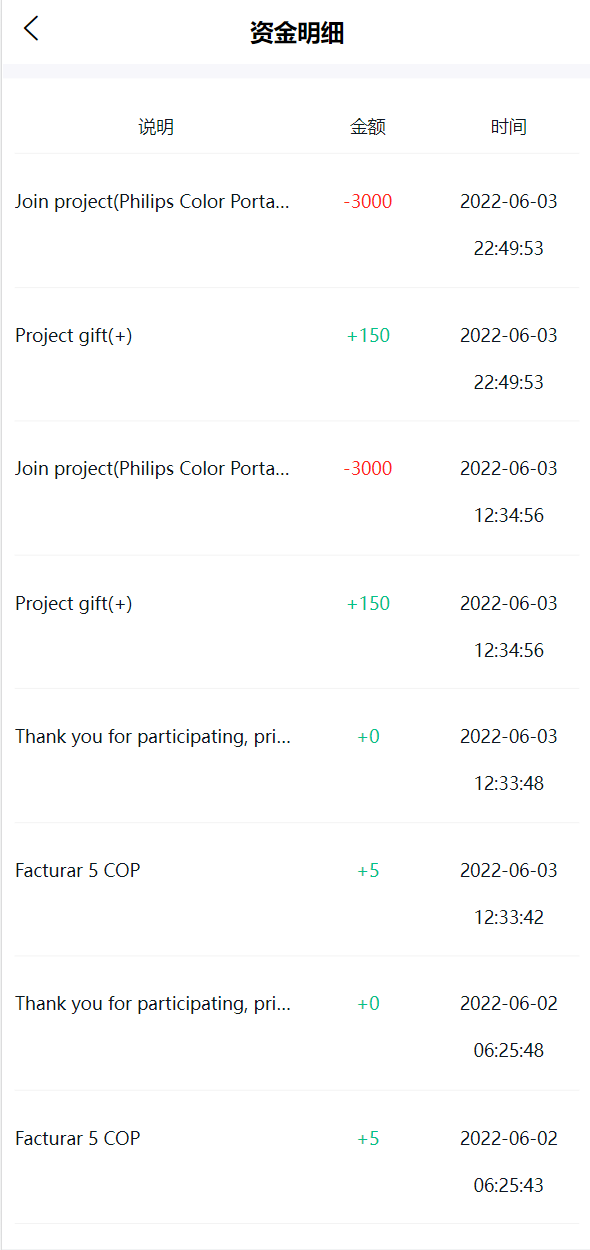
Task: Select the -3000 amount at 12:34:56
Action: (x=368, y=469)
